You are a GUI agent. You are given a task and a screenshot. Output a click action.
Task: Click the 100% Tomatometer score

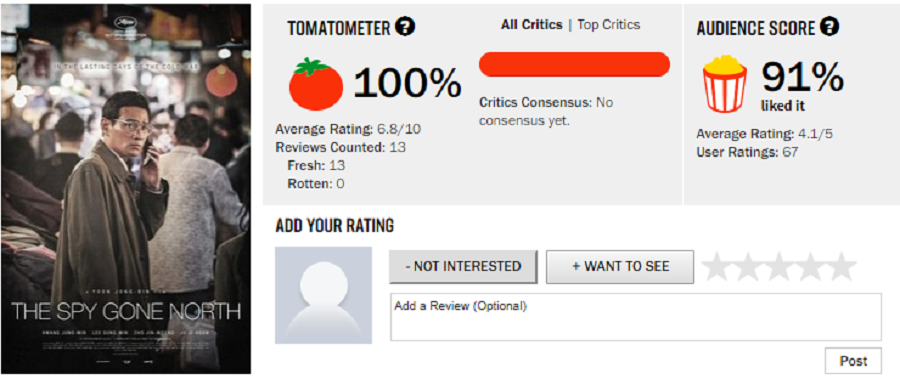pyautogui.click(x=407, y=83)
